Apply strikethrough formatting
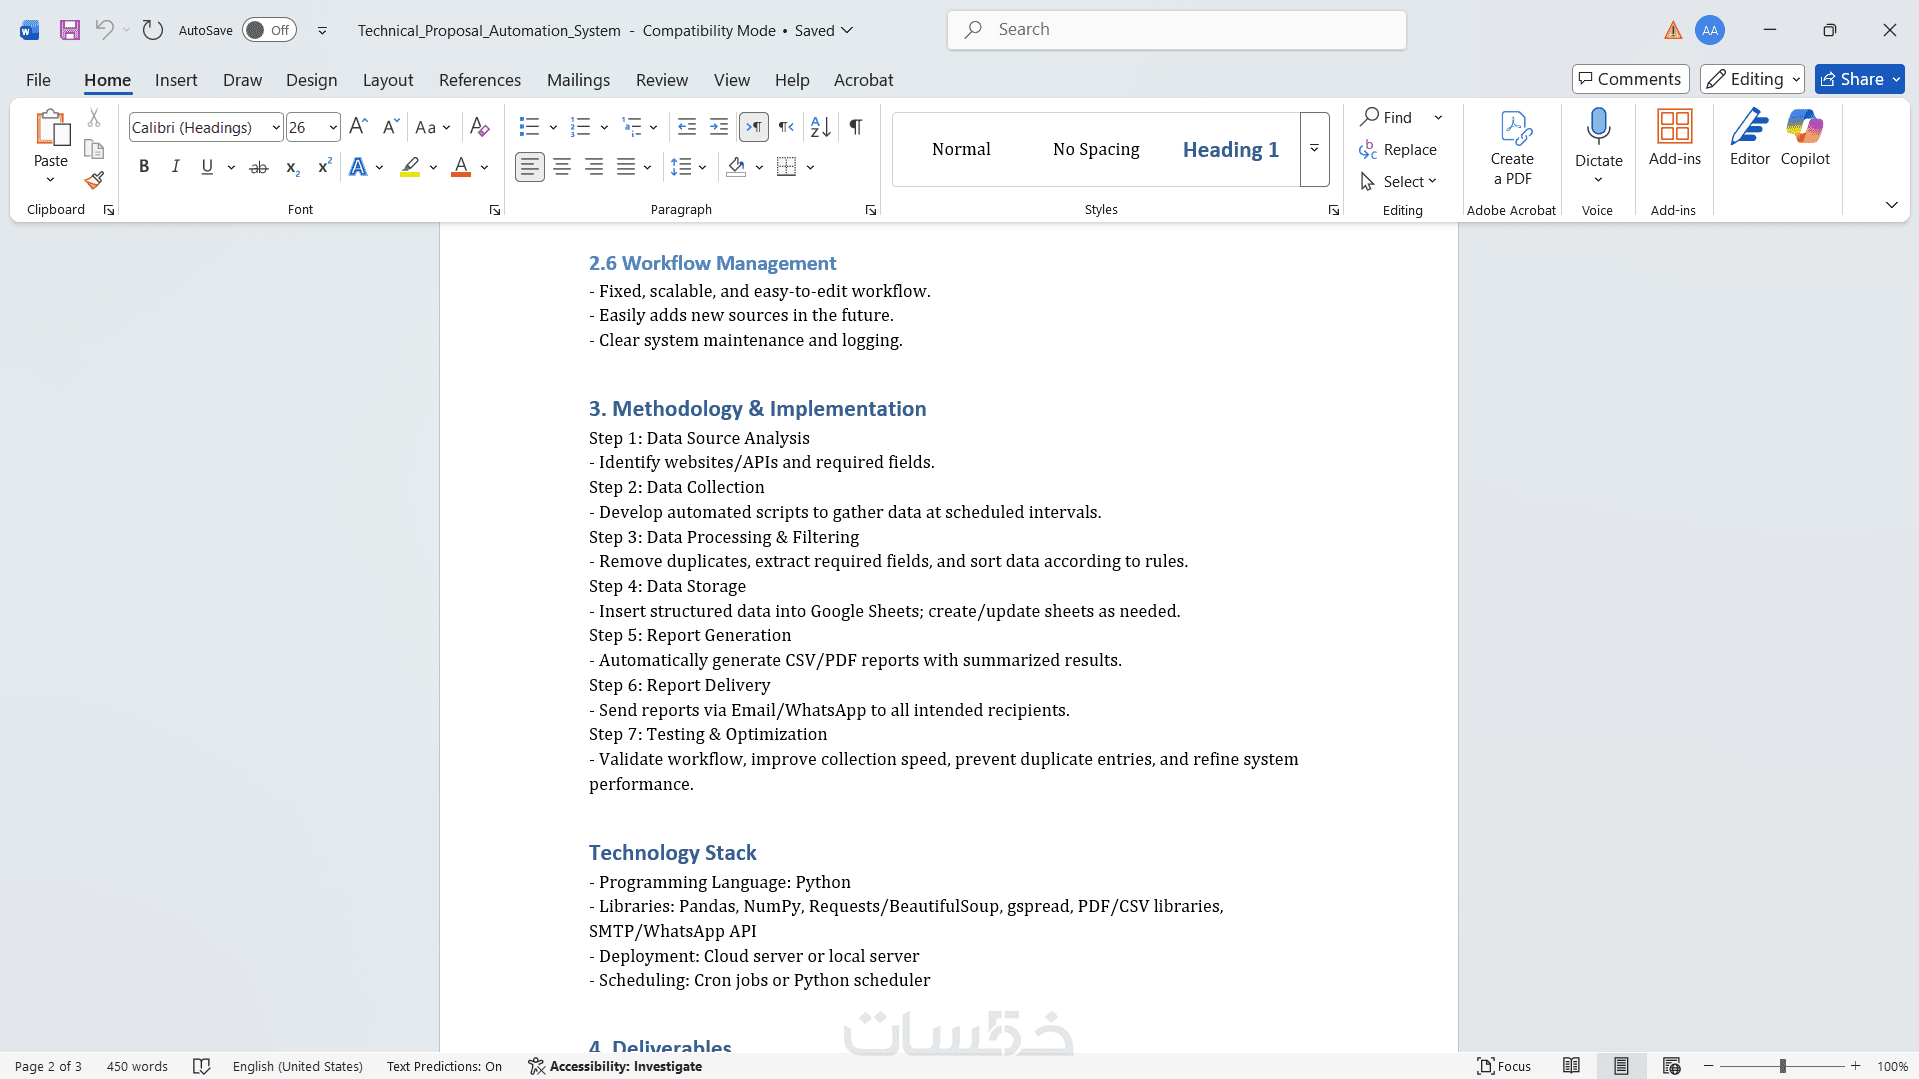This screenshot has width=1919, height=1079. [x=259, y=167]
